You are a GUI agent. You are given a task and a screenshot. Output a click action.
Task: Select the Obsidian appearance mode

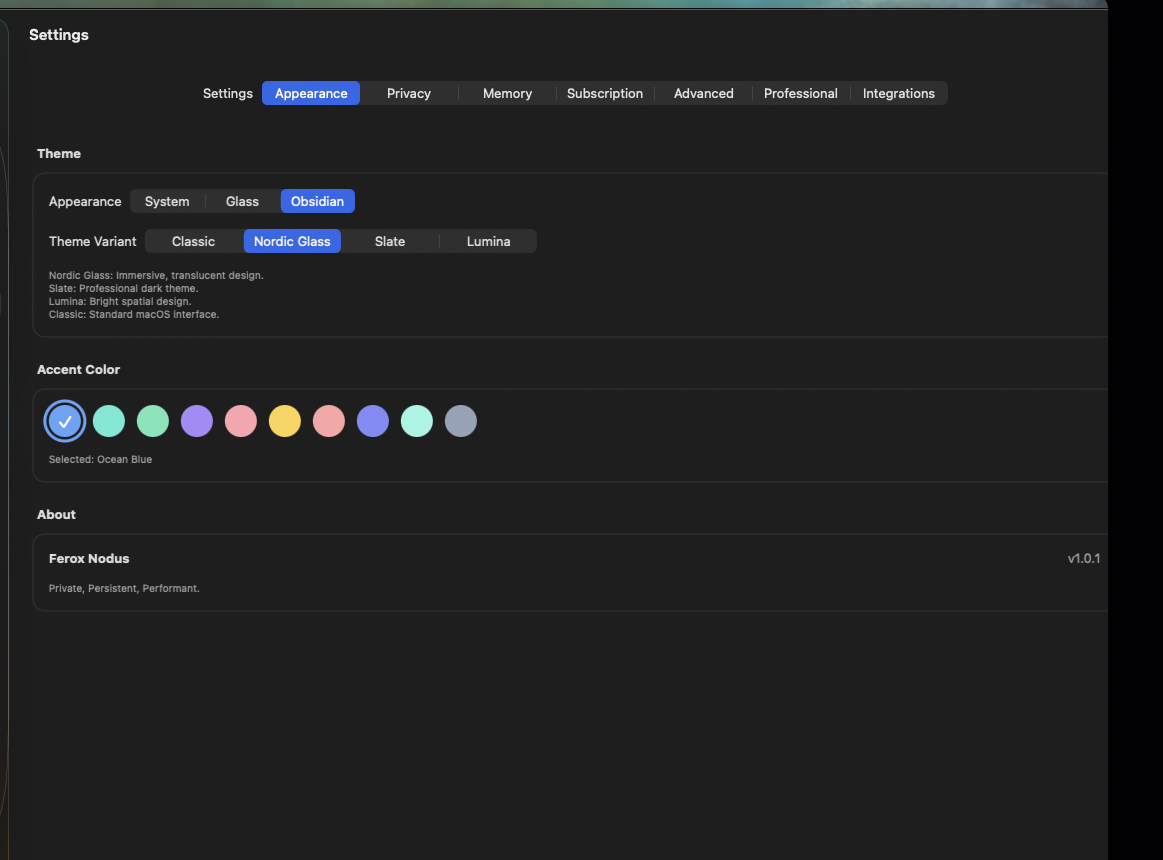tap(317, 201)
